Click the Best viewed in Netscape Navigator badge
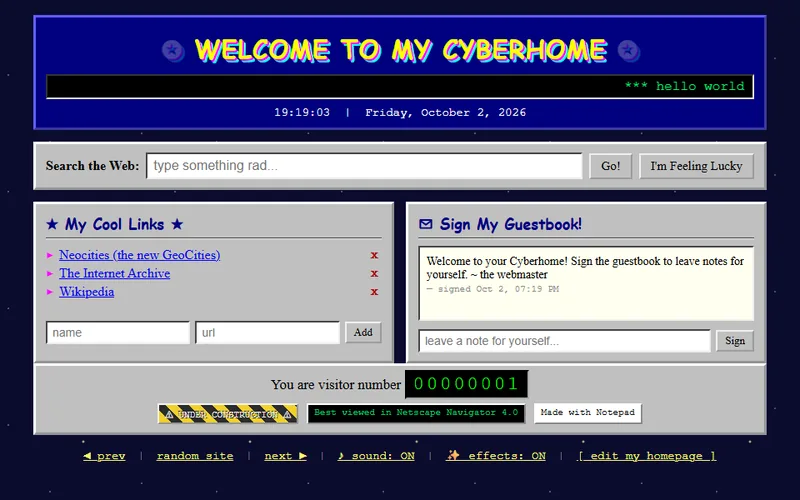800x500 pixels. [x=416, y=413]
